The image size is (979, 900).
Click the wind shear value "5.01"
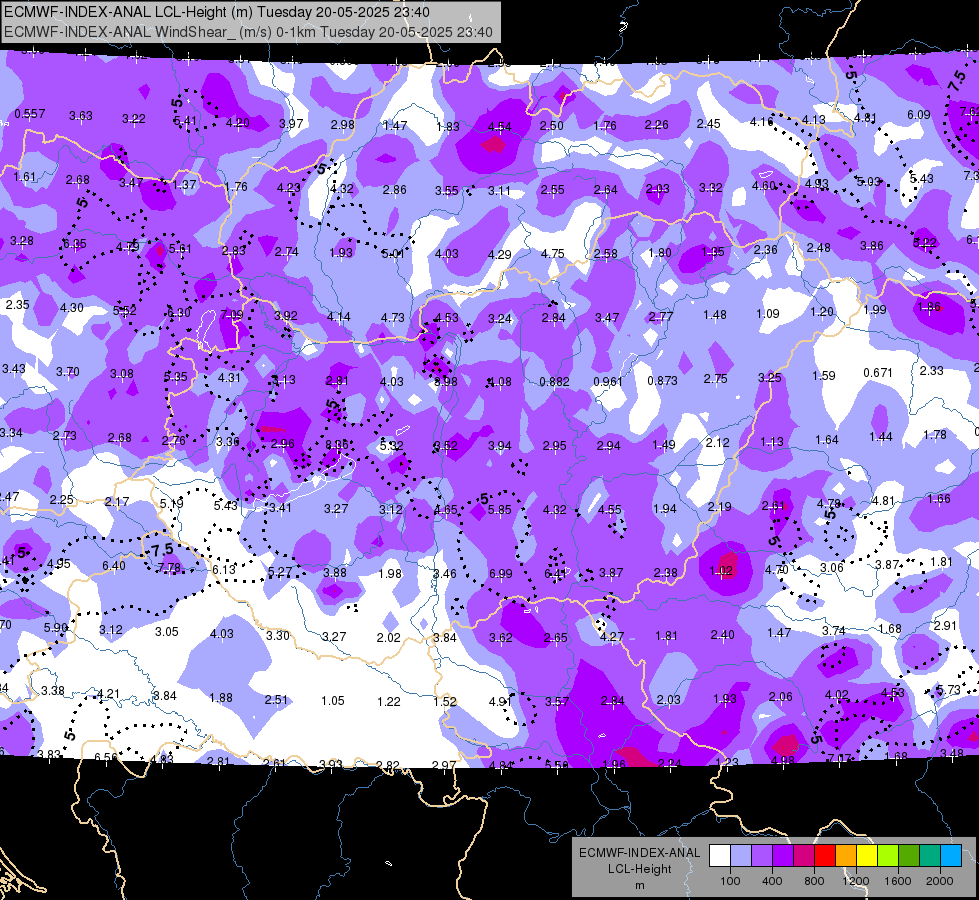click(393, 254)
